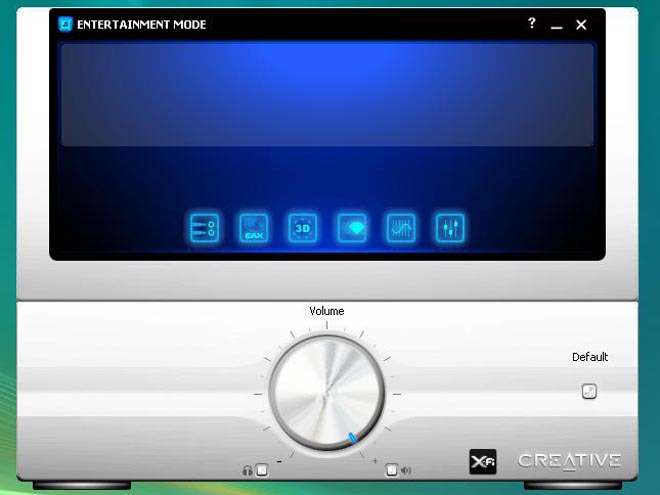Open the 3D CMSS settings icon

point(303,228)
